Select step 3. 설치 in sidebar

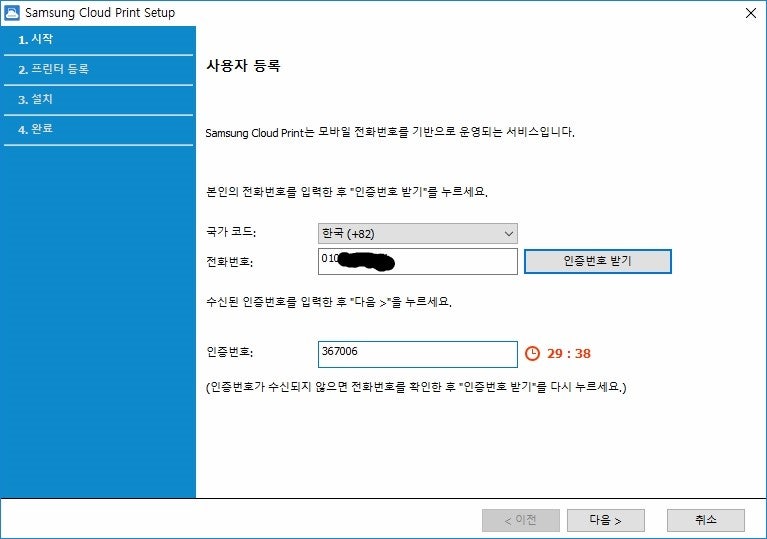click(98, 100)
